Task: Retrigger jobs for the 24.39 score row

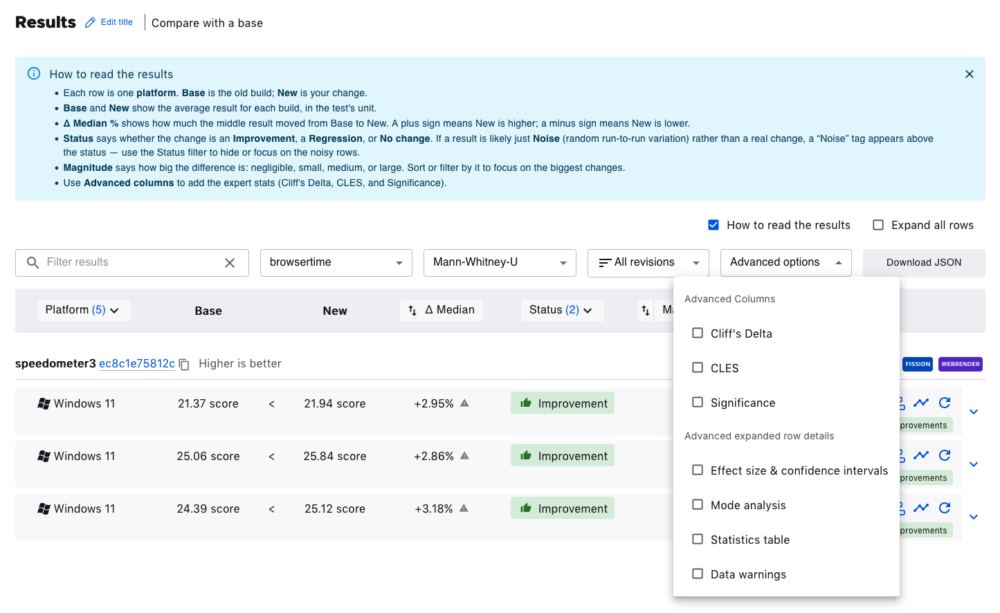Action: [945, 508]
